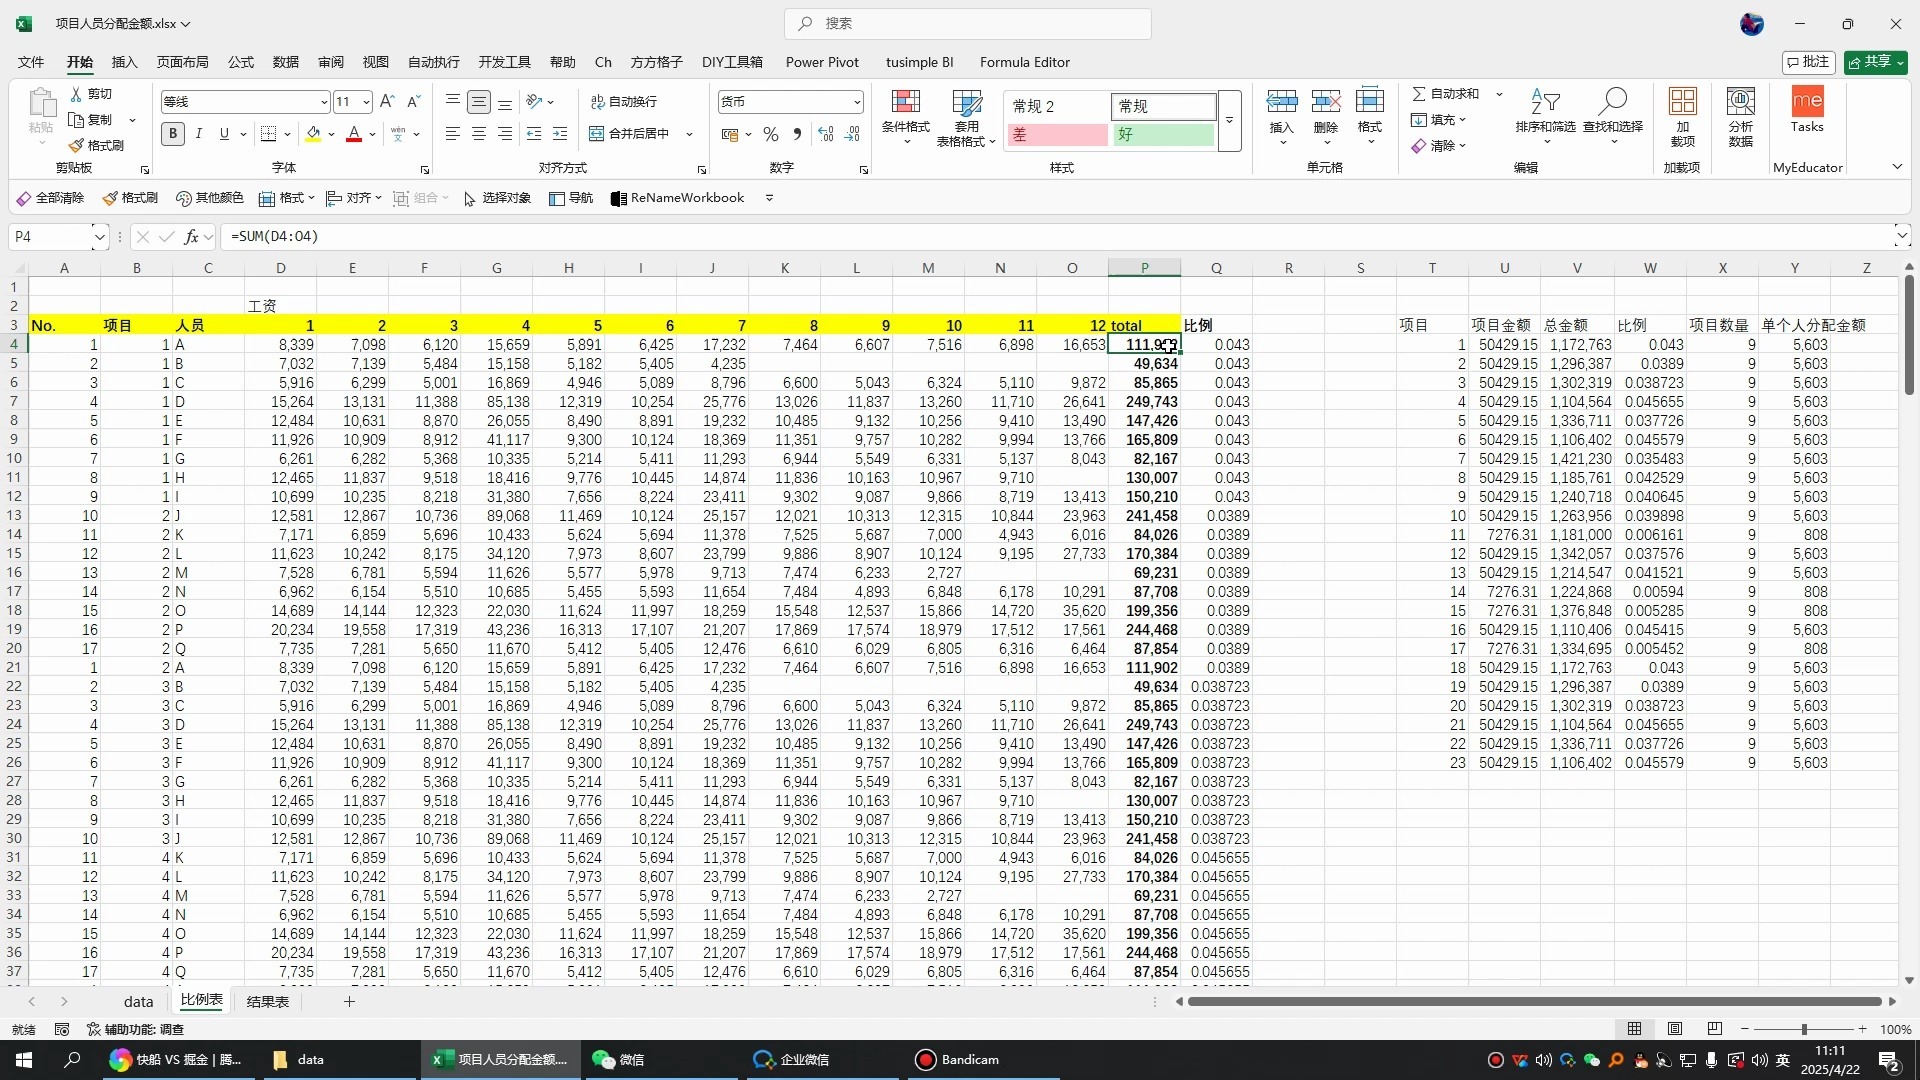The width and height of the screenshot is (1920, 1080).
Task: Open the Conditional Formatting (条件格式) icon
Action: coord(905,103)
